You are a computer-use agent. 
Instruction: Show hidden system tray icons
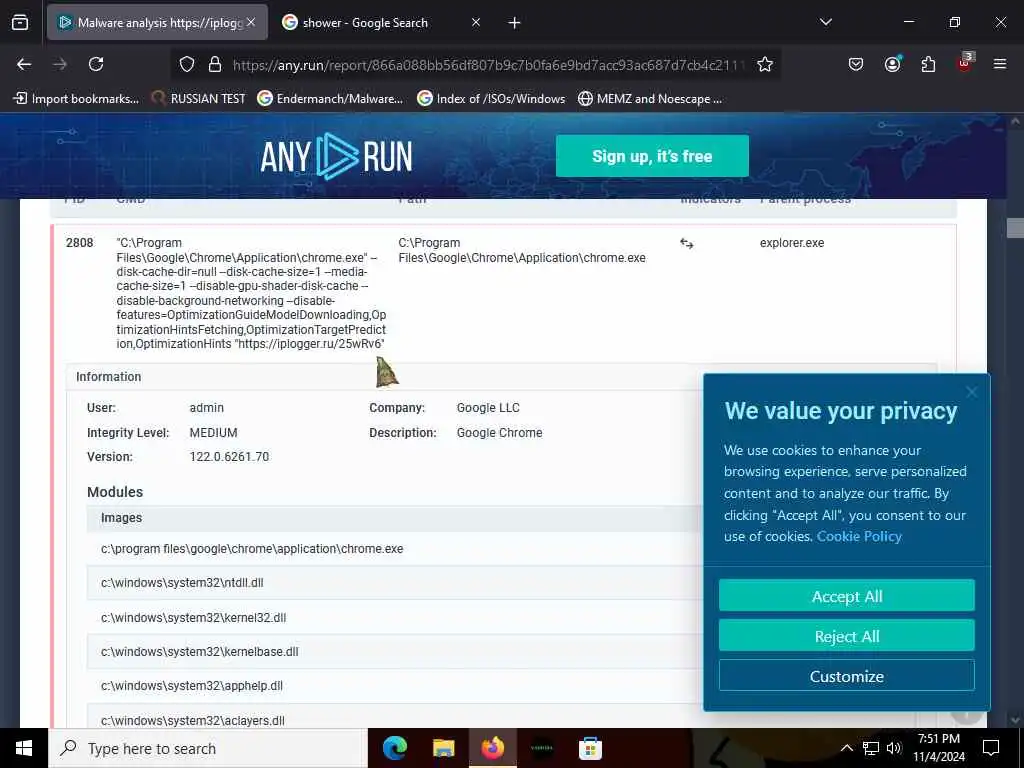pyautogui.click(x=846, y=748)
